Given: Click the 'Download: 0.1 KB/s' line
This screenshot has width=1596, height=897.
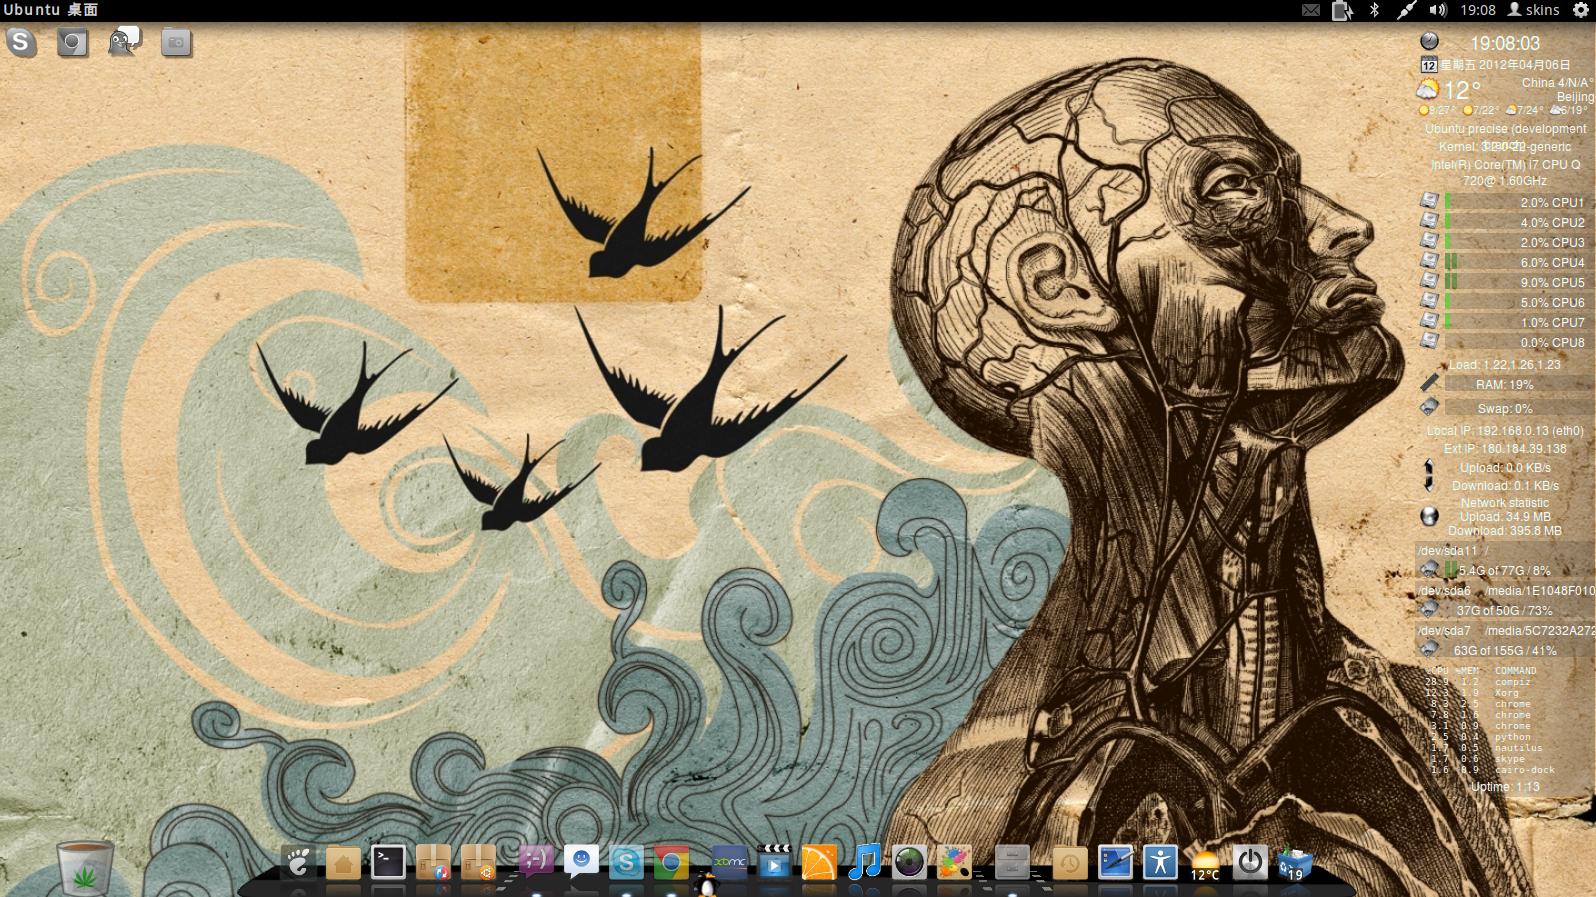Looking at the screenshot, I should (x=1504, y=485).
